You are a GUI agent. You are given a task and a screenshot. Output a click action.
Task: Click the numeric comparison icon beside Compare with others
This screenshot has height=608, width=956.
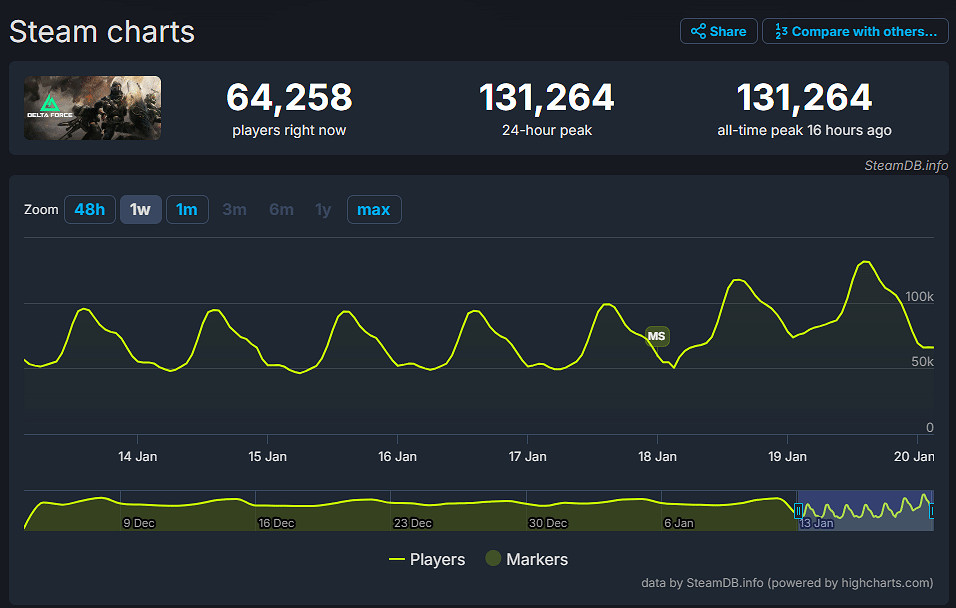pyautogui.click(x=783, y=31)
